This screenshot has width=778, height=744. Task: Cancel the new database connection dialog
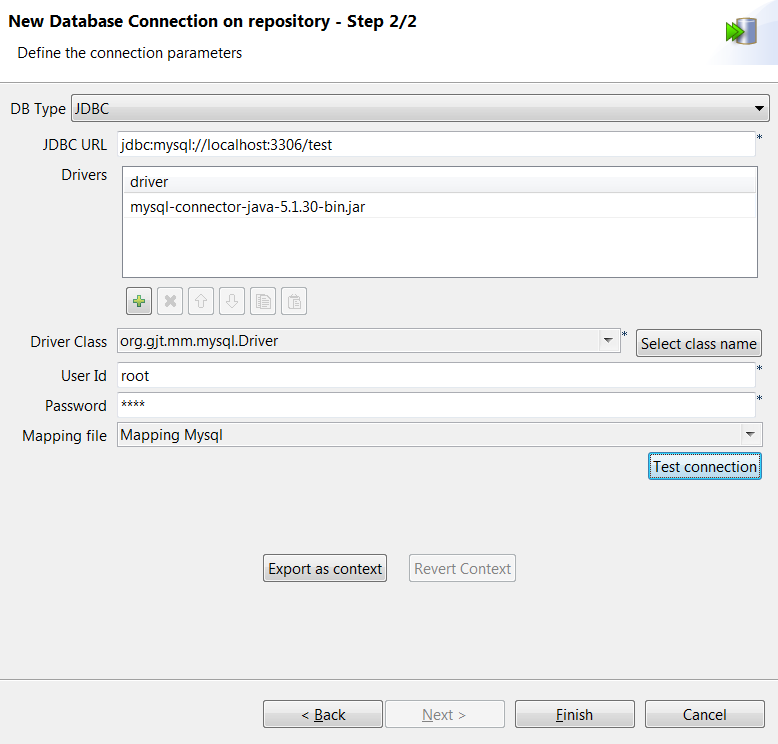tap(704, 715)
